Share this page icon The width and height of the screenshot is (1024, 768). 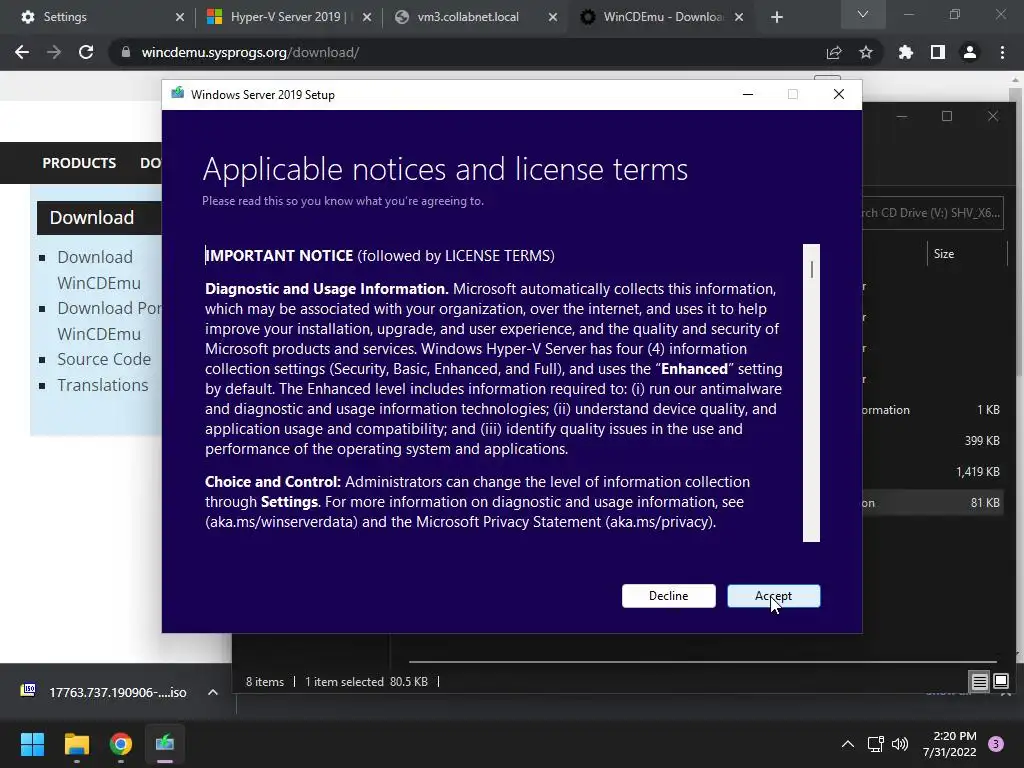click(x=834, y=52)
